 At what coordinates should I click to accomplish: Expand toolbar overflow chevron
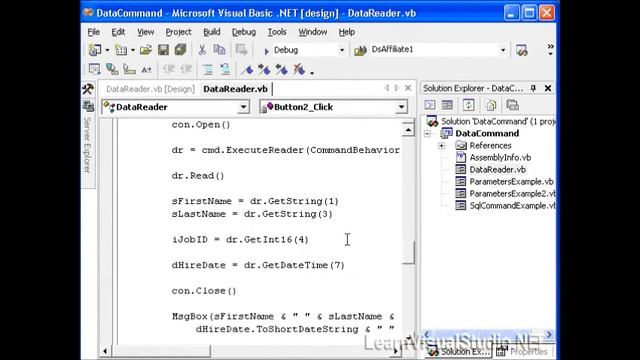click(x=550, y=49)
